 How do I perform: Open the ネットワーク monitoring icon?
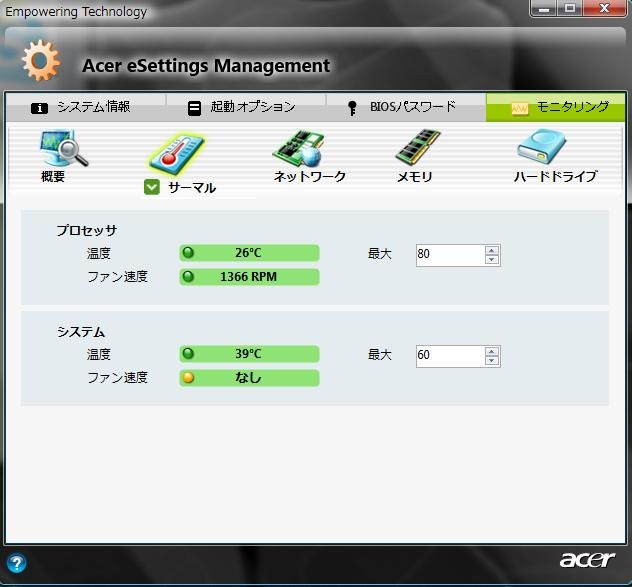(x=298, y=152)
